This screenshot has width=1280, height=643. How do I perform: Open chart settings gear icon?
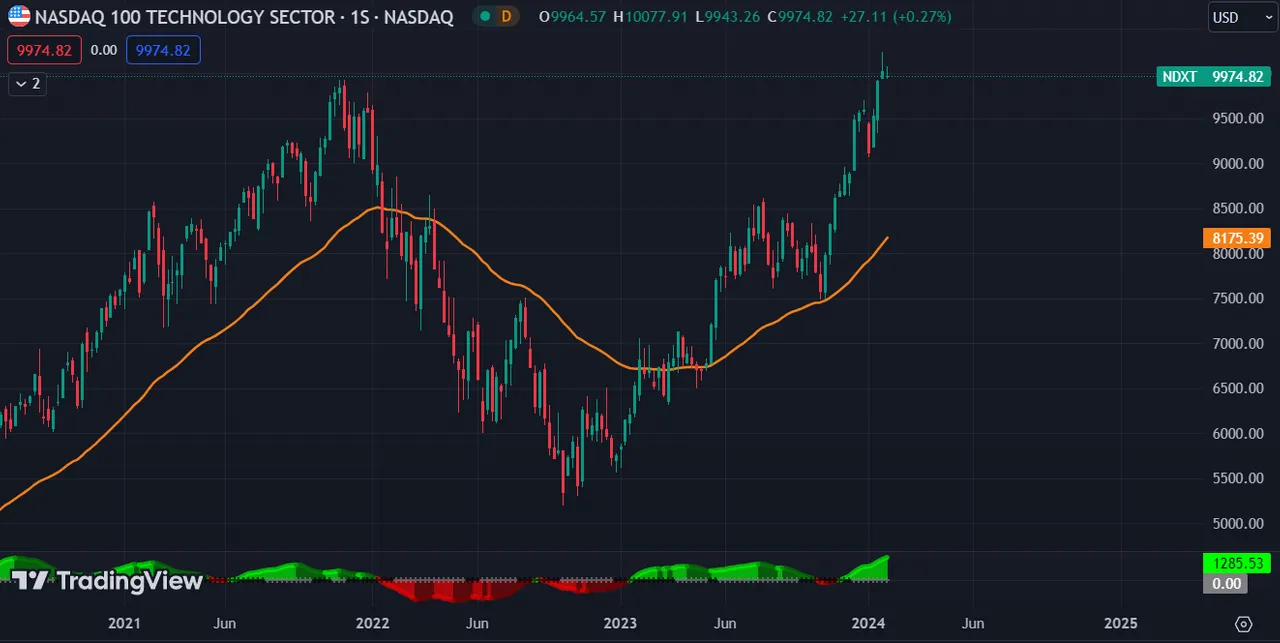coord(1243,623)
